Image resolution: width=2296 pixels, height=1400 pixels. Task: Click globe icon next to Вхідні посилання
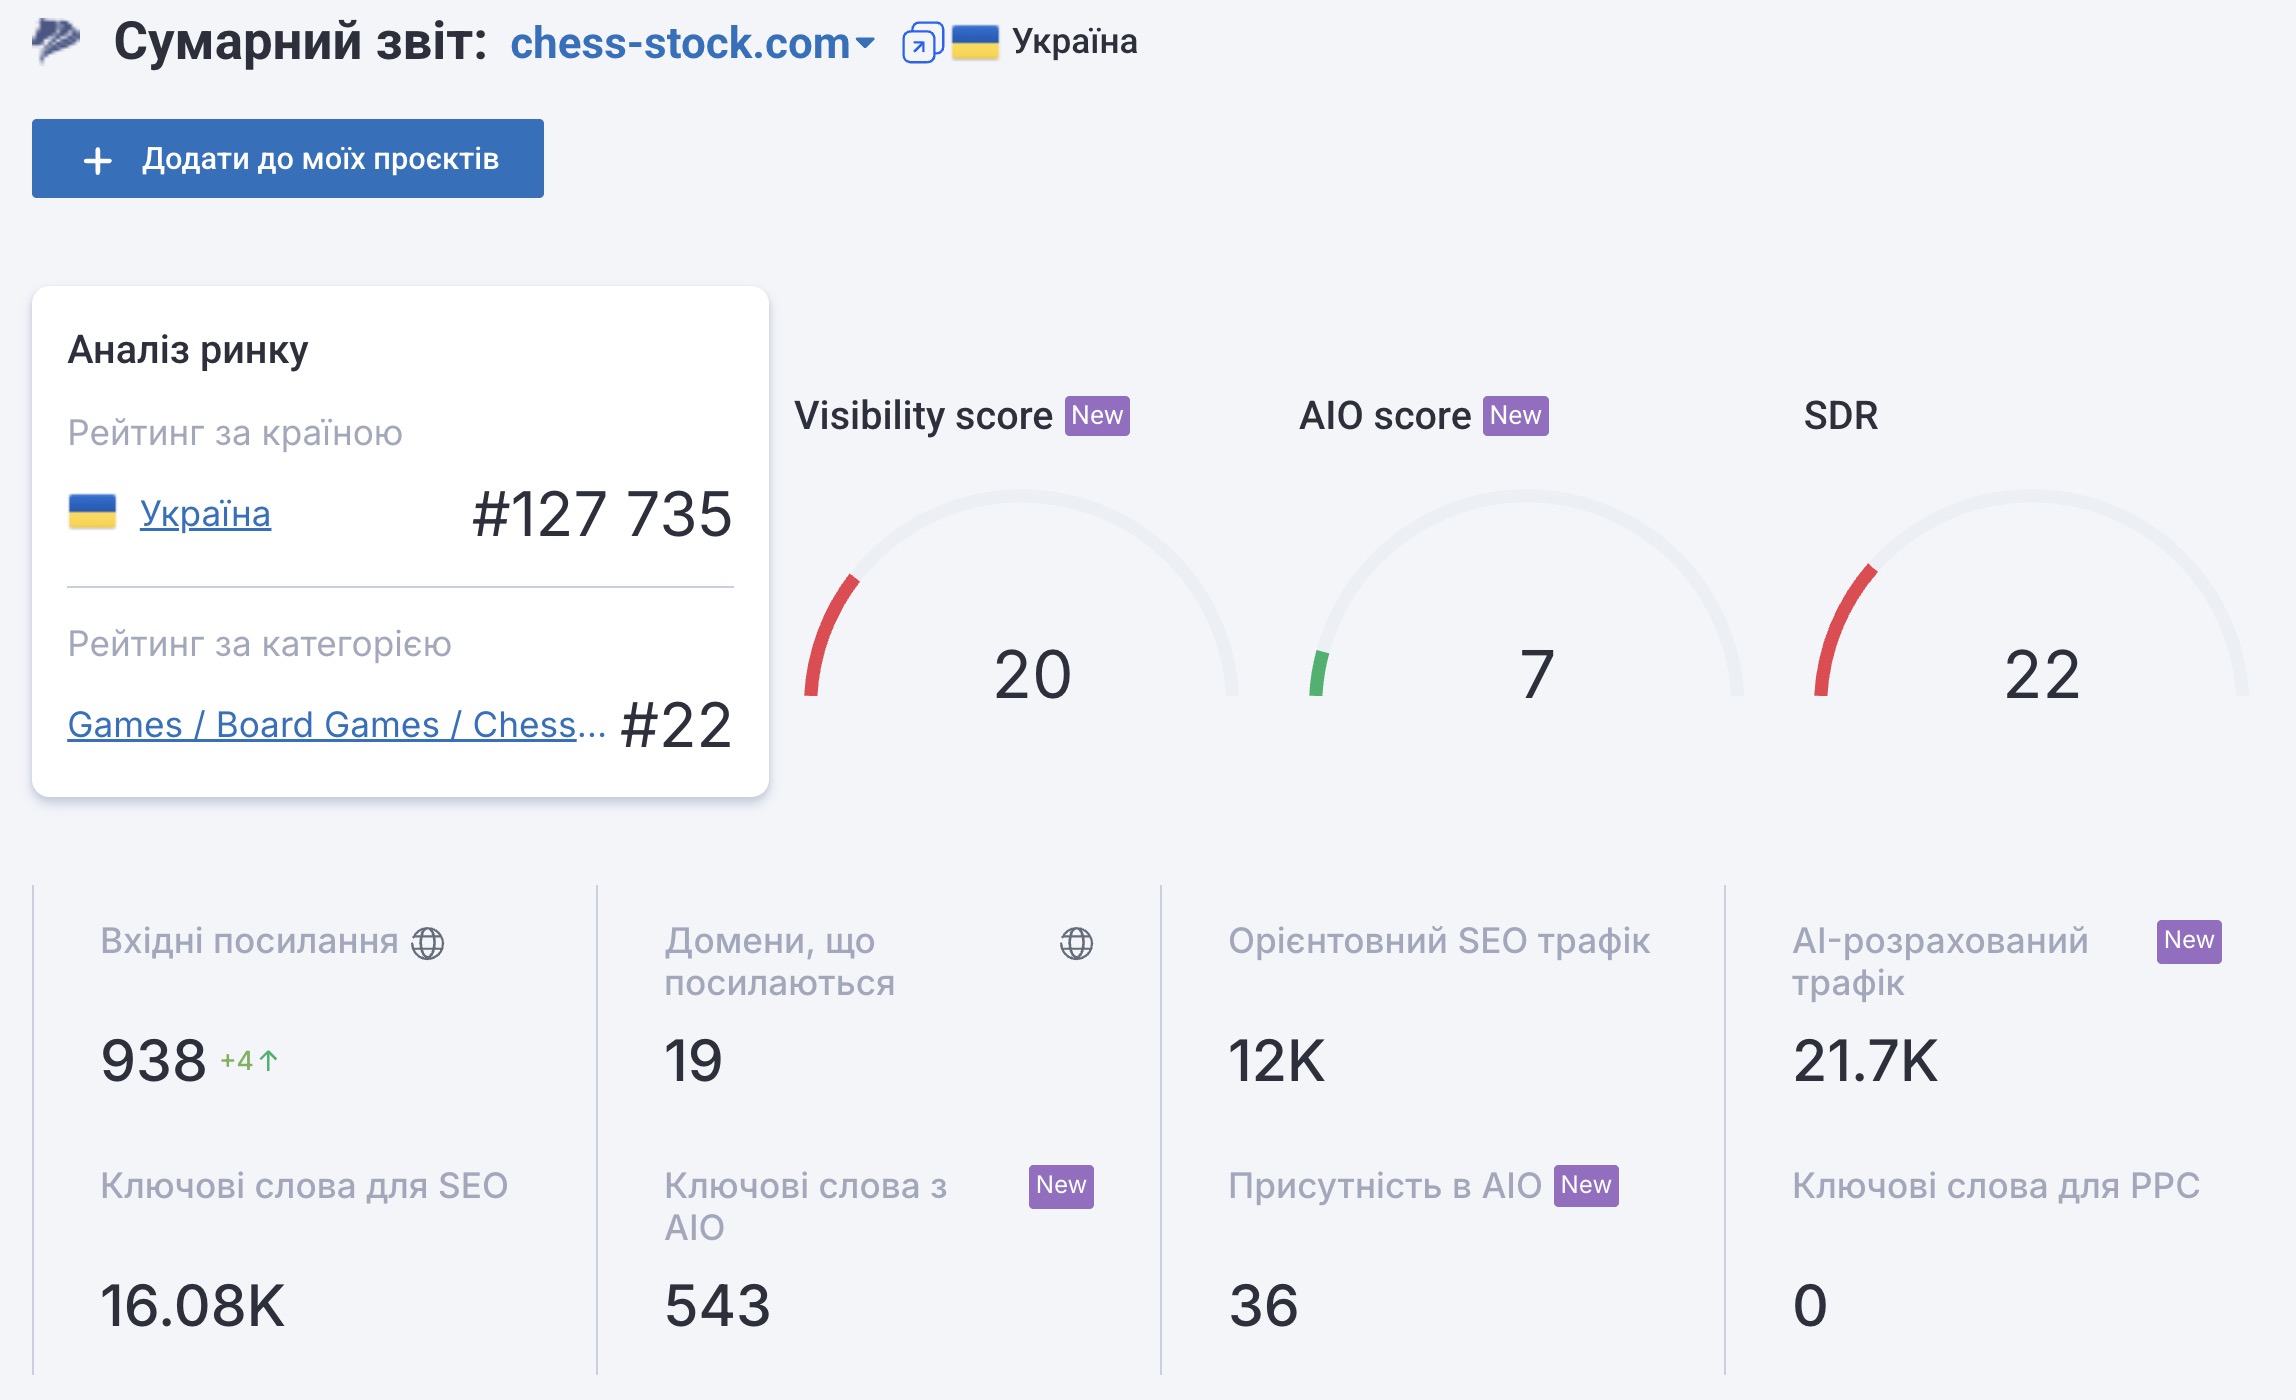[428, 942]
